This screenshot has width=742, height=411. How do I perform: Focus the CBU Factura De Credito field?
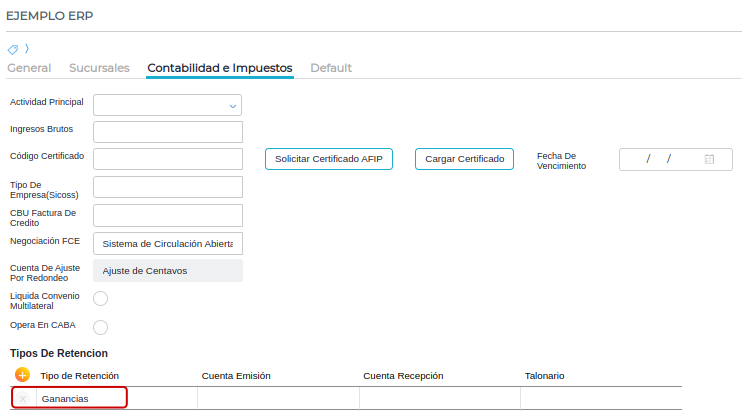point(168,216)
